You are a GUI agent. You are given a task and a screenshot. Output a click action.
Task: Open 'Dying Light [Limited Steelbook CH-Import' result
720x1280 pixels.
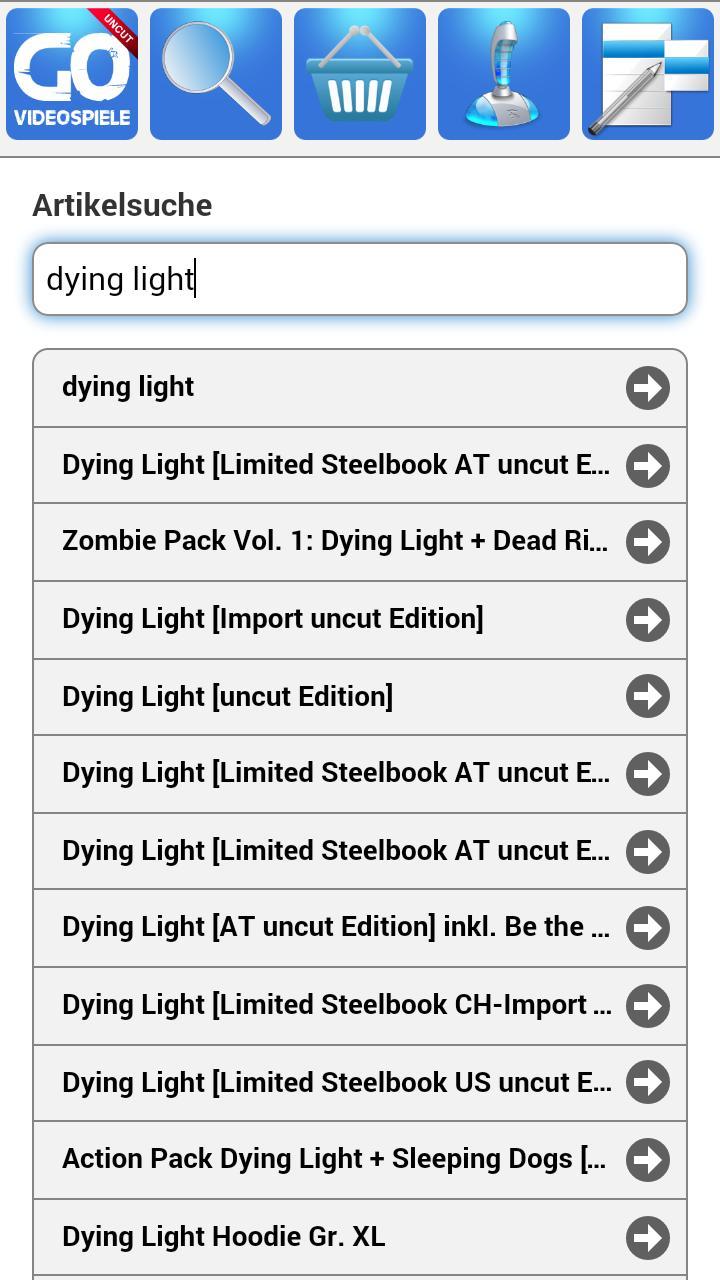pos(300,1005)
